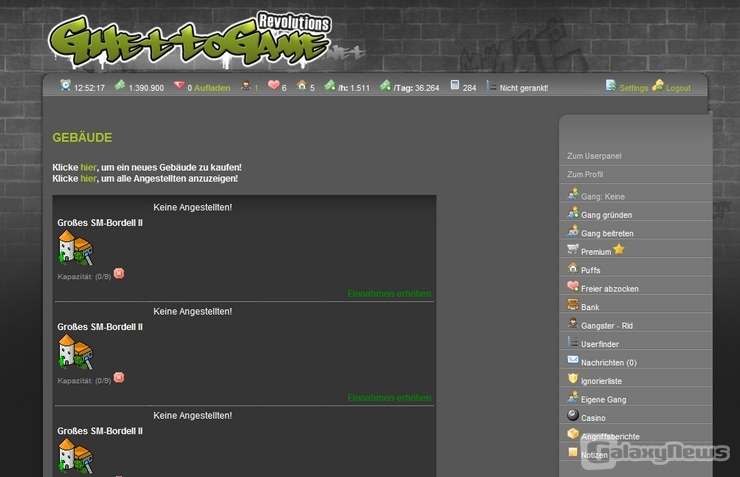Click the third Großes SM-Bordell II building image
Viewport: 740px width, 477px height.
click(76, 456)
